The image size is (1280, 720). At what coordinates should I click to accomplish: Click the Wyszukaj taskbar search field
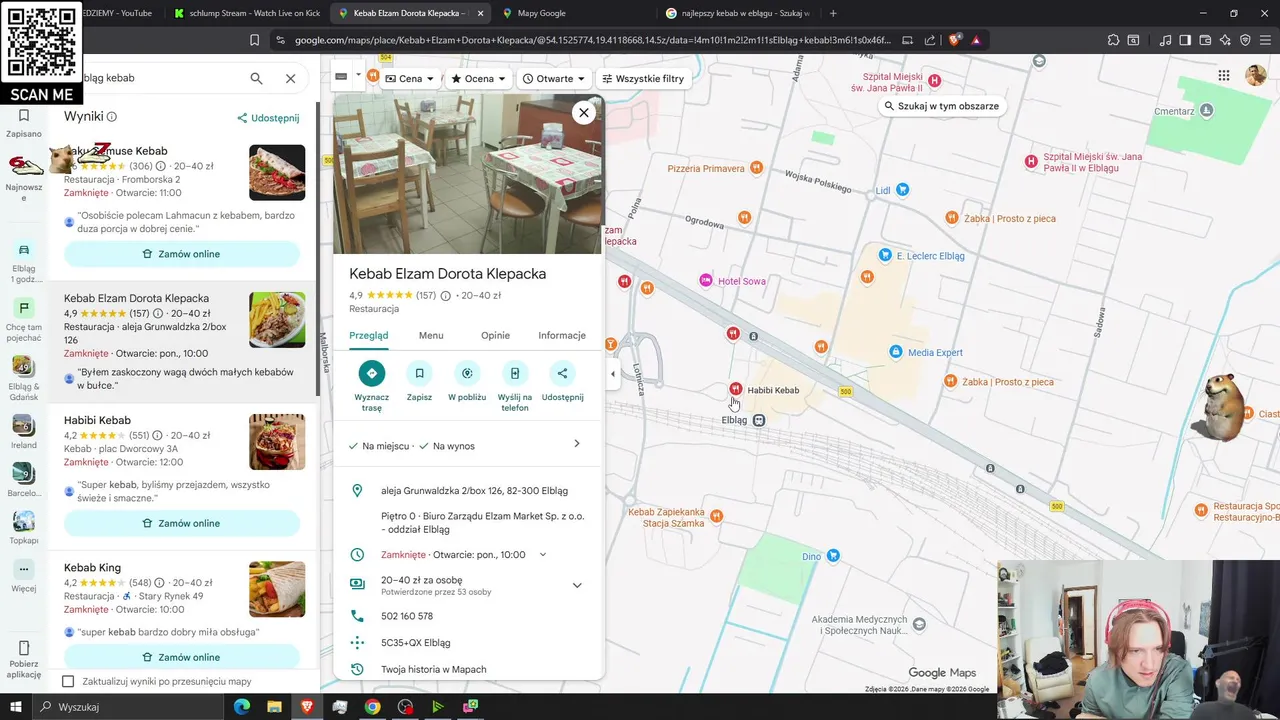pyautogui.click(x=130, y=707)
